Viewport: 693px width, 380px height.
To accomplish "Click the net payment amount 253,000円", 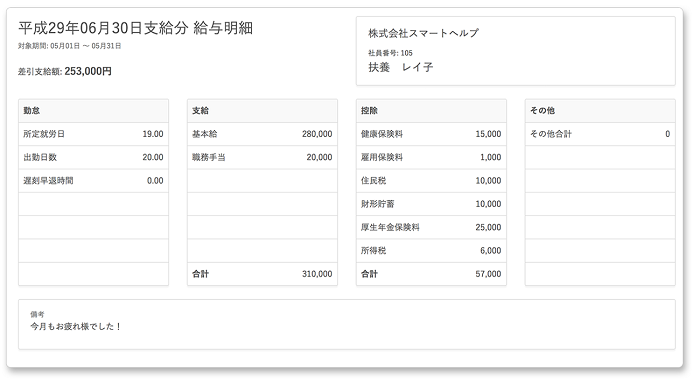I will click(88, 71).
